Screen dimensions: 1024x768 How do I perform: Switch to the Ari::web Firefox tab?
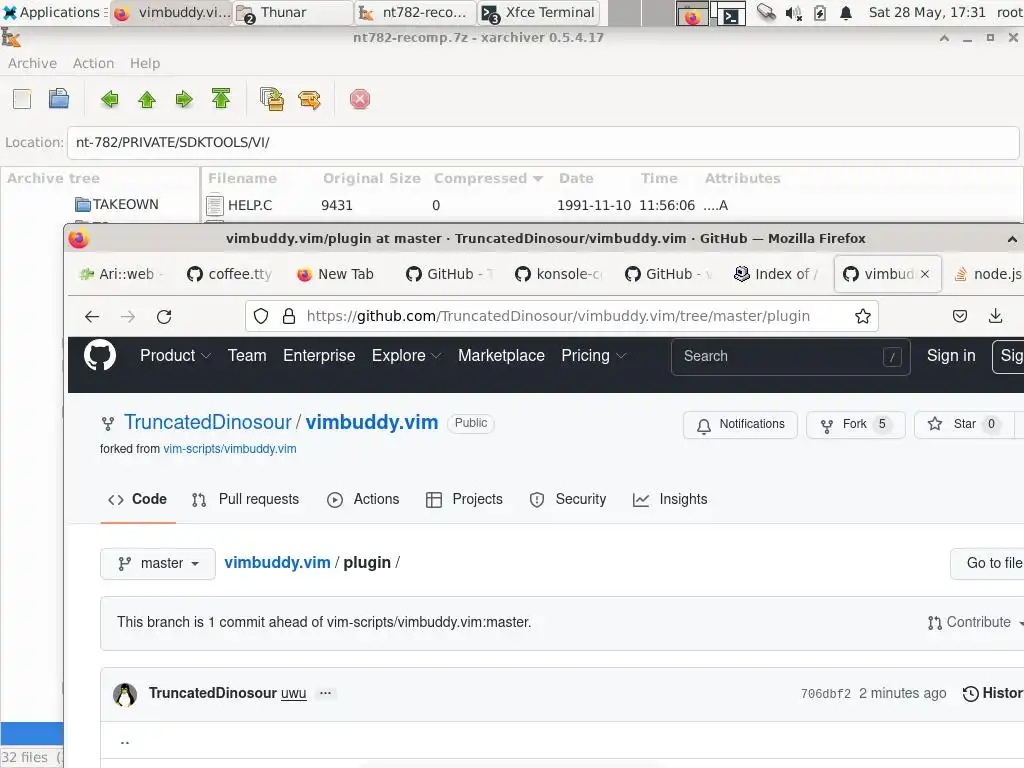pyautogui.click(x=123, y=274)
